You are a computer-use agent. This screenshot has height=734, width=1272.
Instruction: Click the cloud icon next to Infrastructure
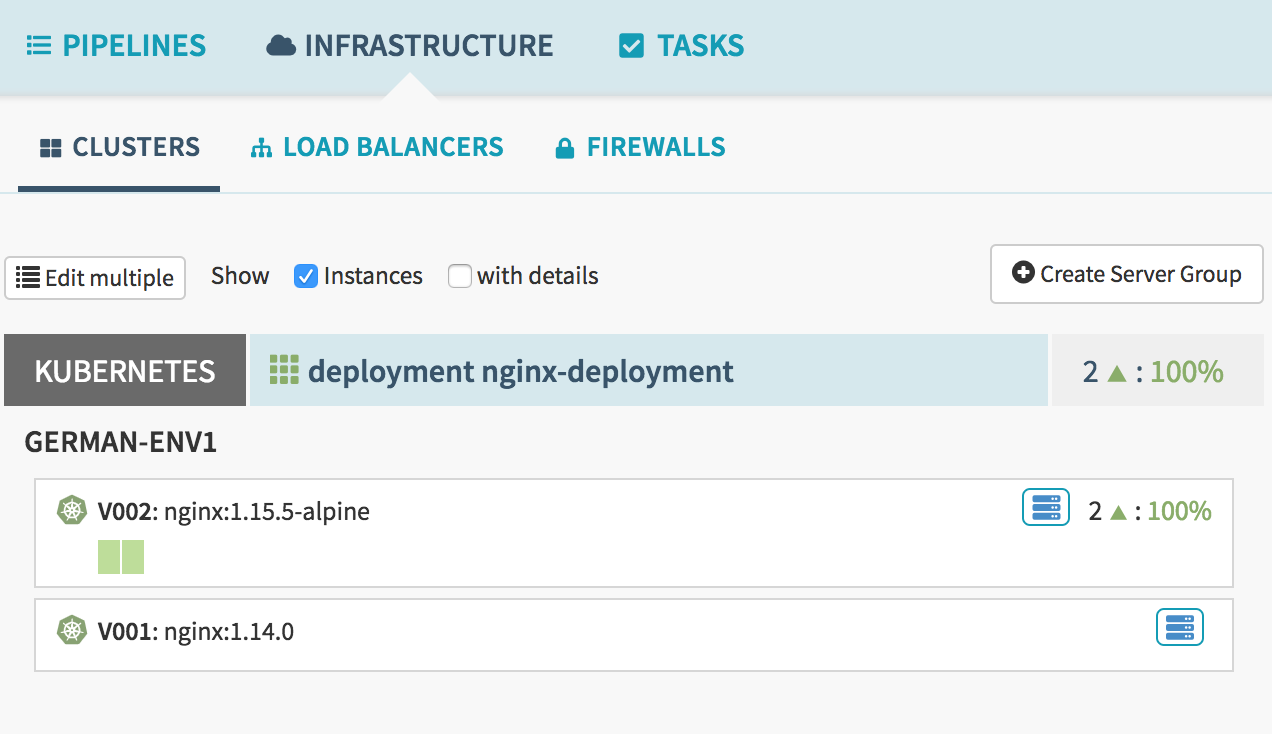click(281, 46)
